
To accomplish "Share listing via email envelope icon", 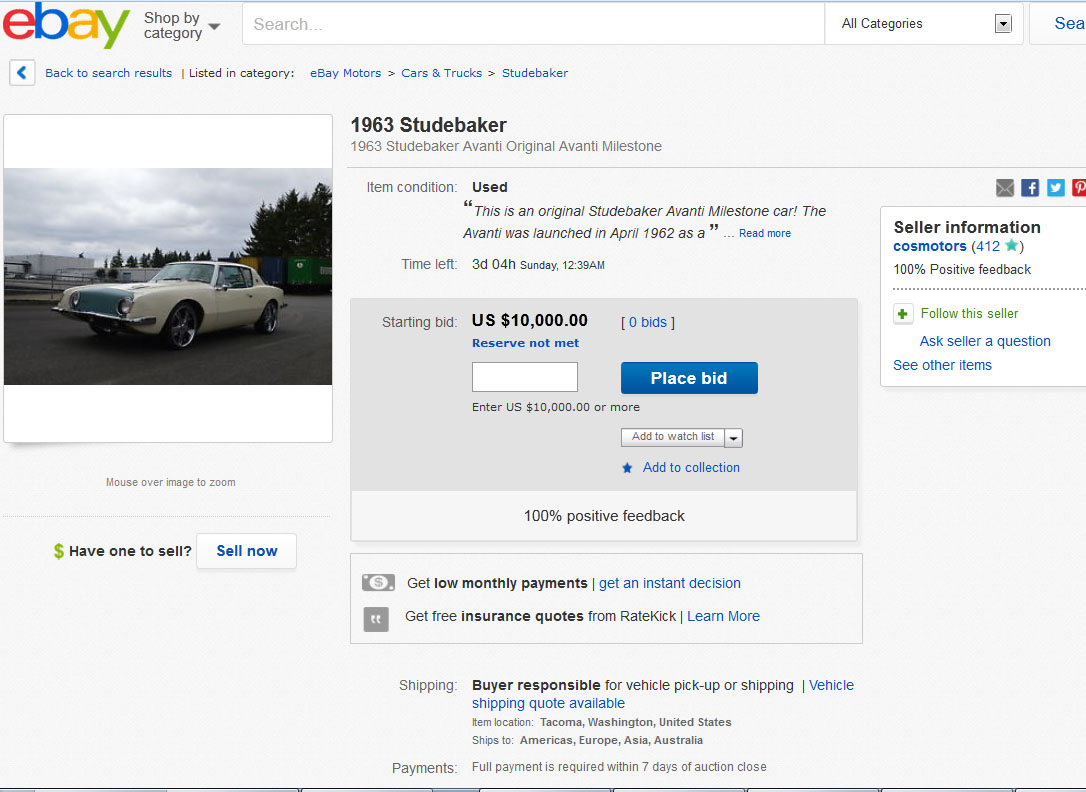I will [x=1005, y=188].
